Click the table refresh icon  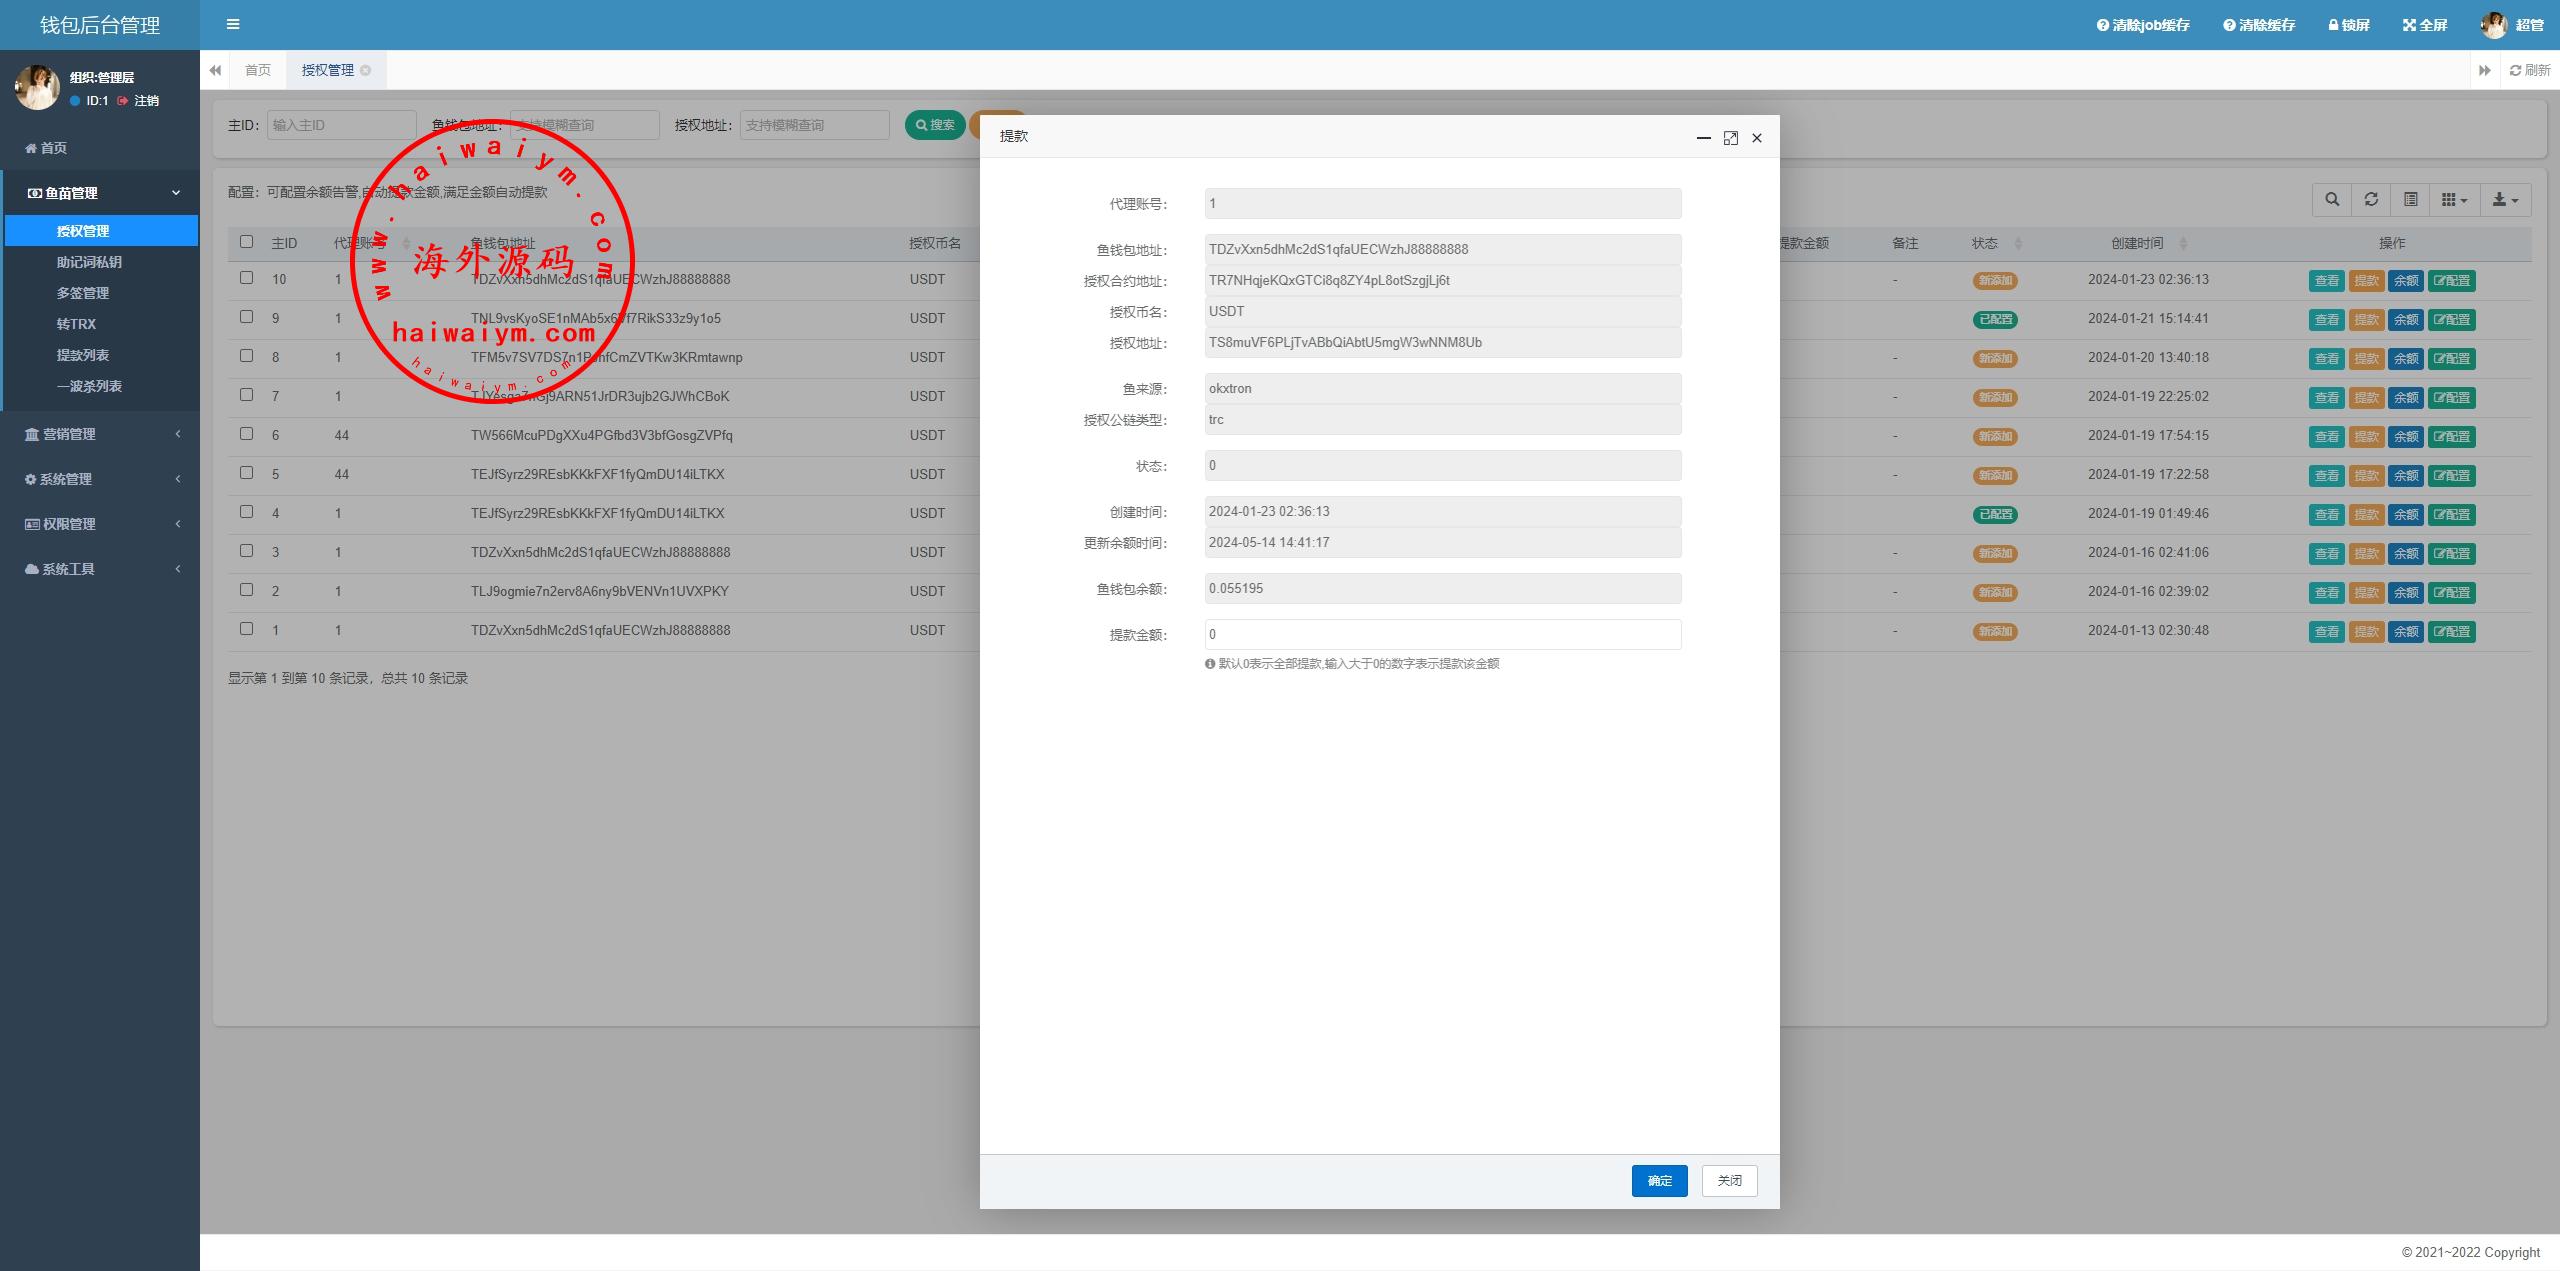2371,200
